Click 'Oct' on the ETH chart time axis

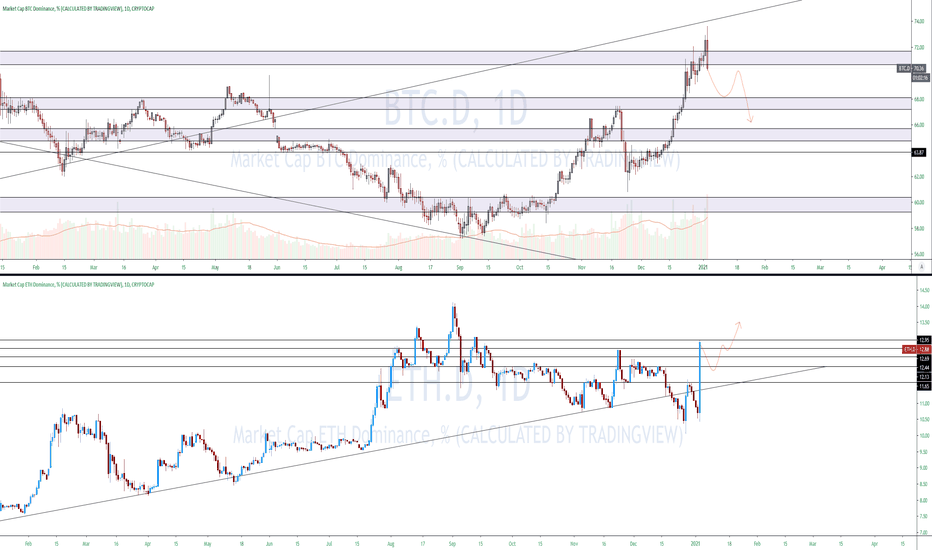click(512, 543)
